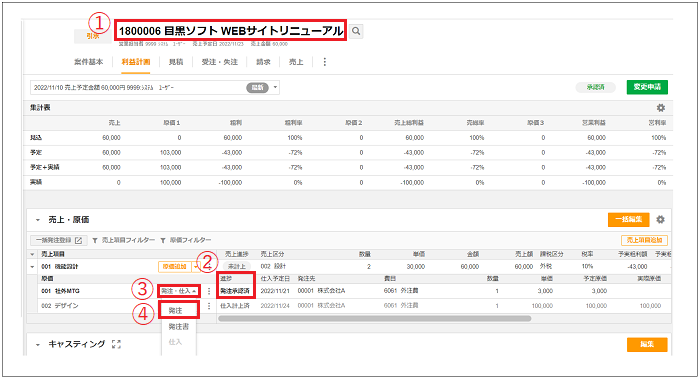700x378 pixels.
Task: Open the 見積 tab
Action: (x=176, y=62)
